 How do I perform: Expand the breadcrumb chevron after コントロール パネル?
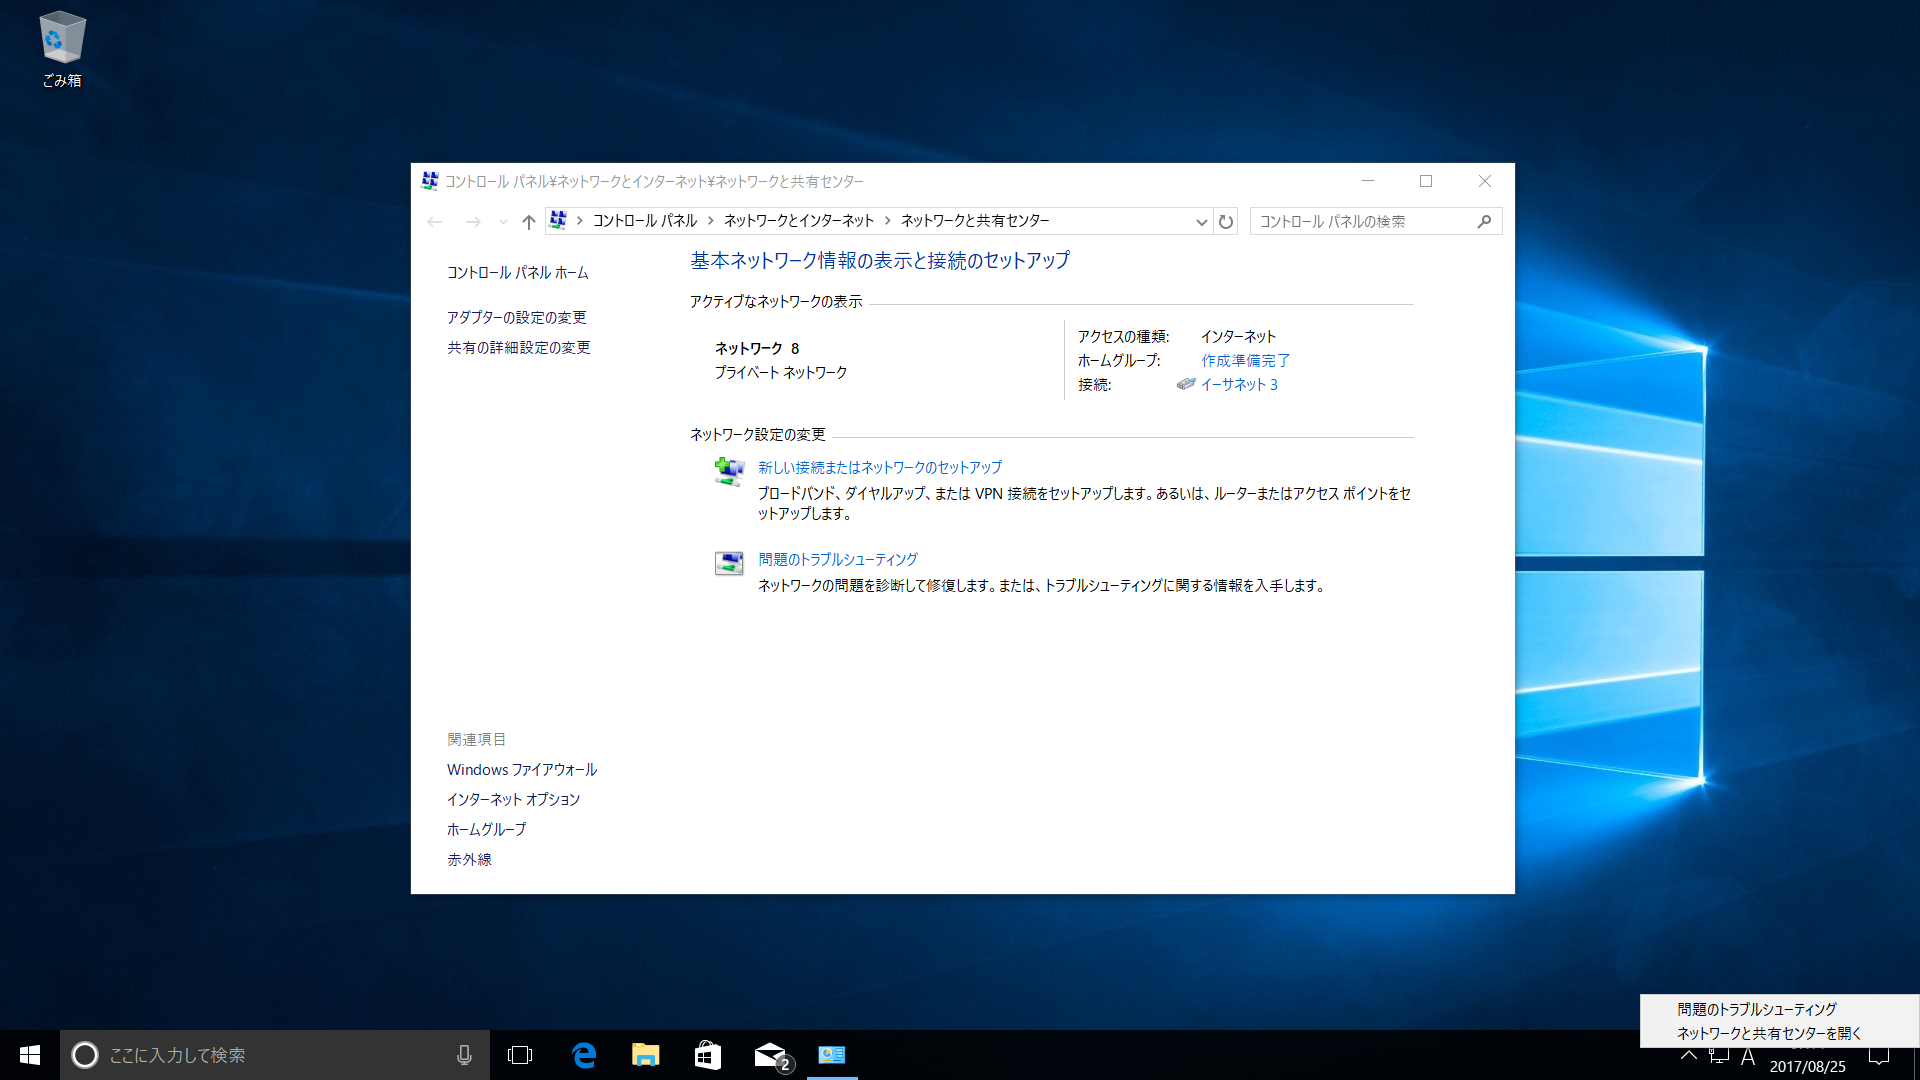(x=711, y=221)
